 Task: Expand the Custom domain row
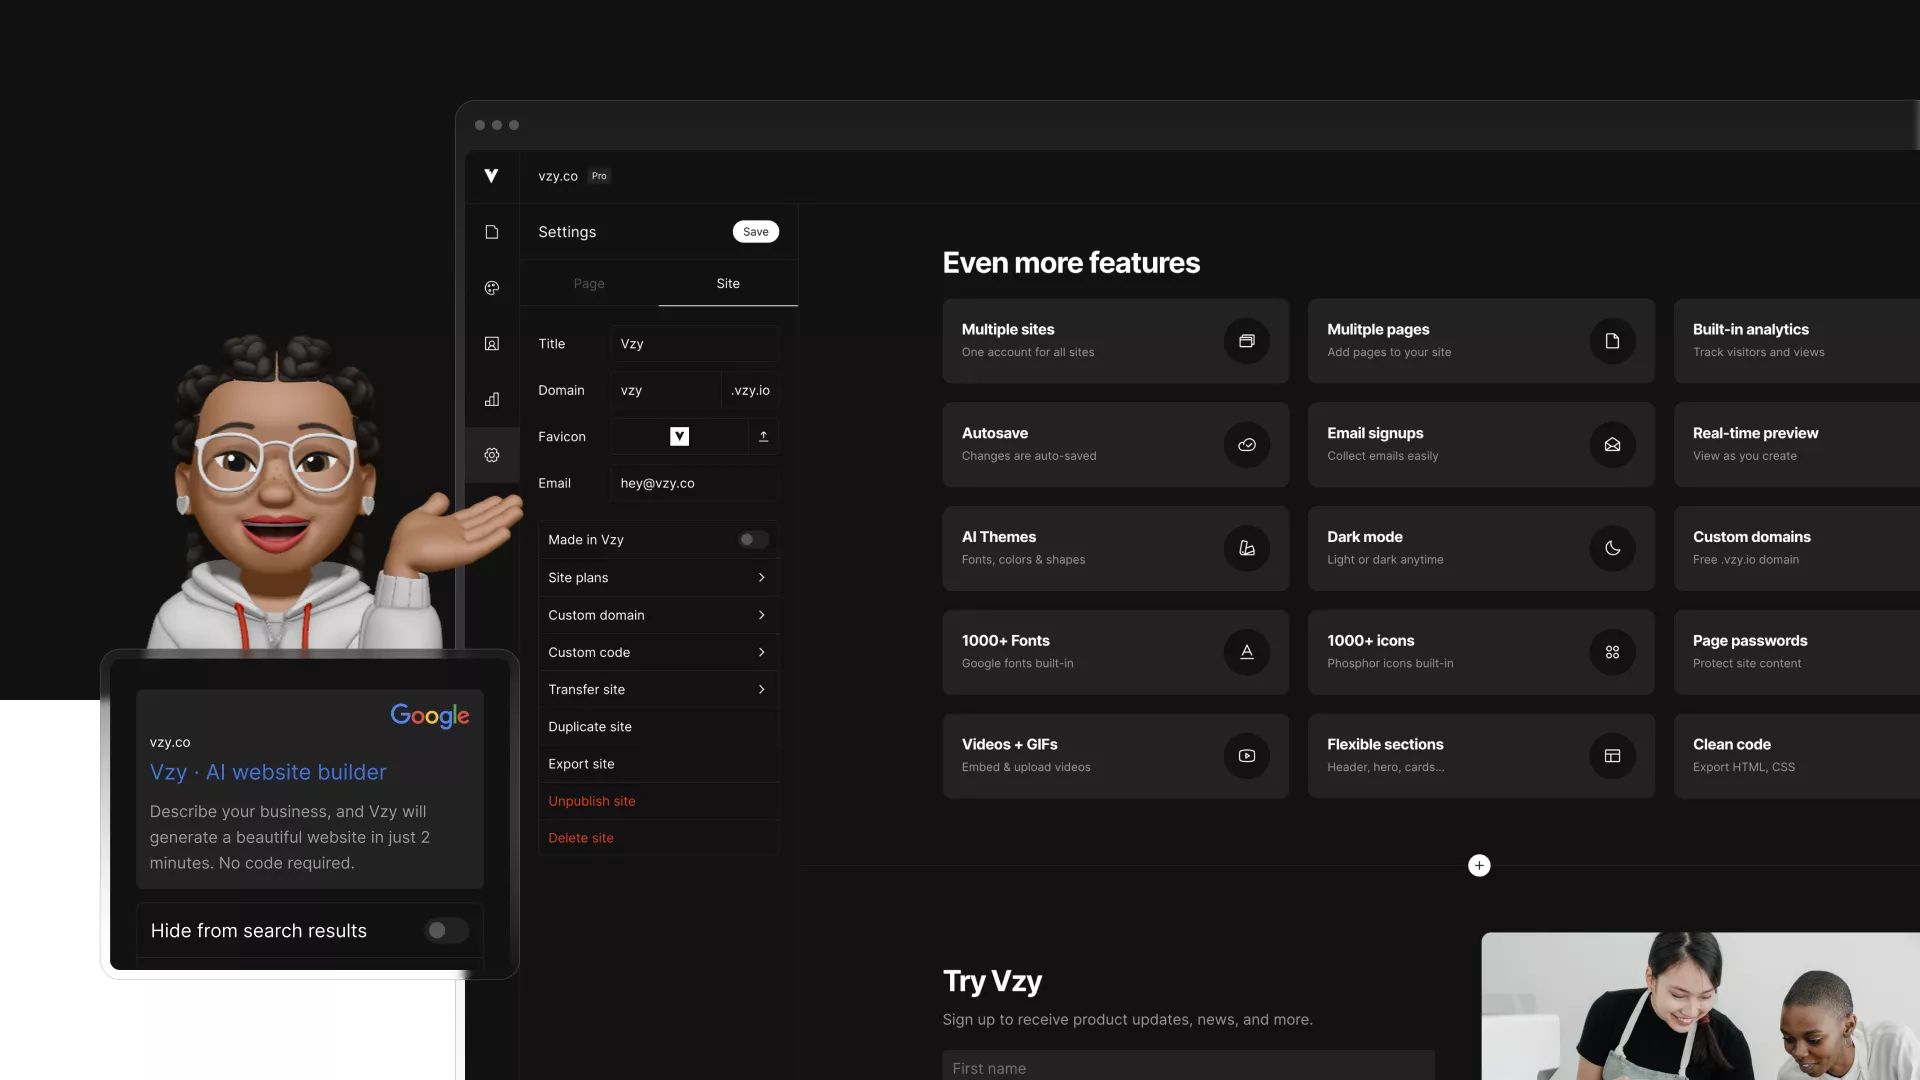tap(658, 615)
